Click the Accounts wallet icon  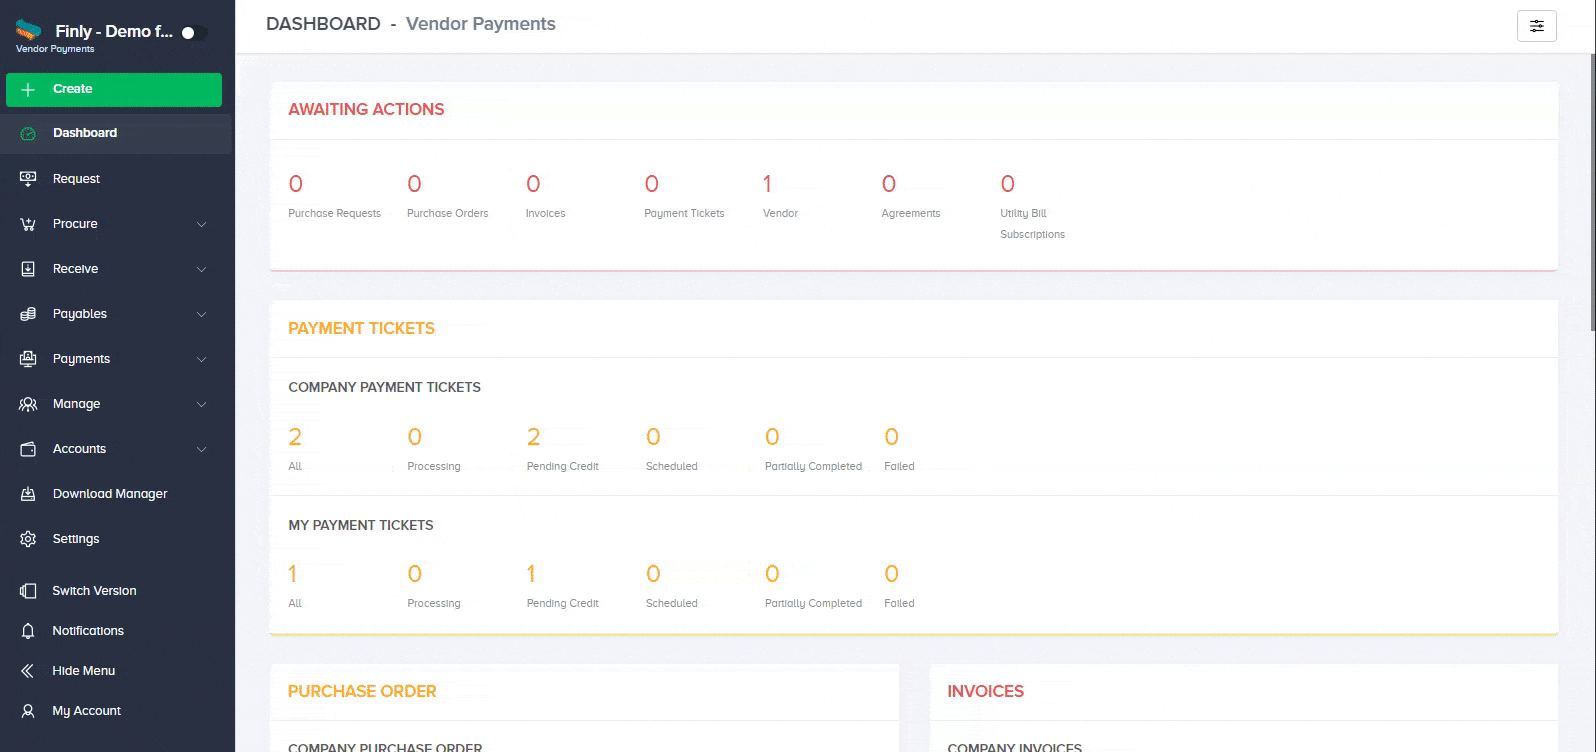(28, 449)
